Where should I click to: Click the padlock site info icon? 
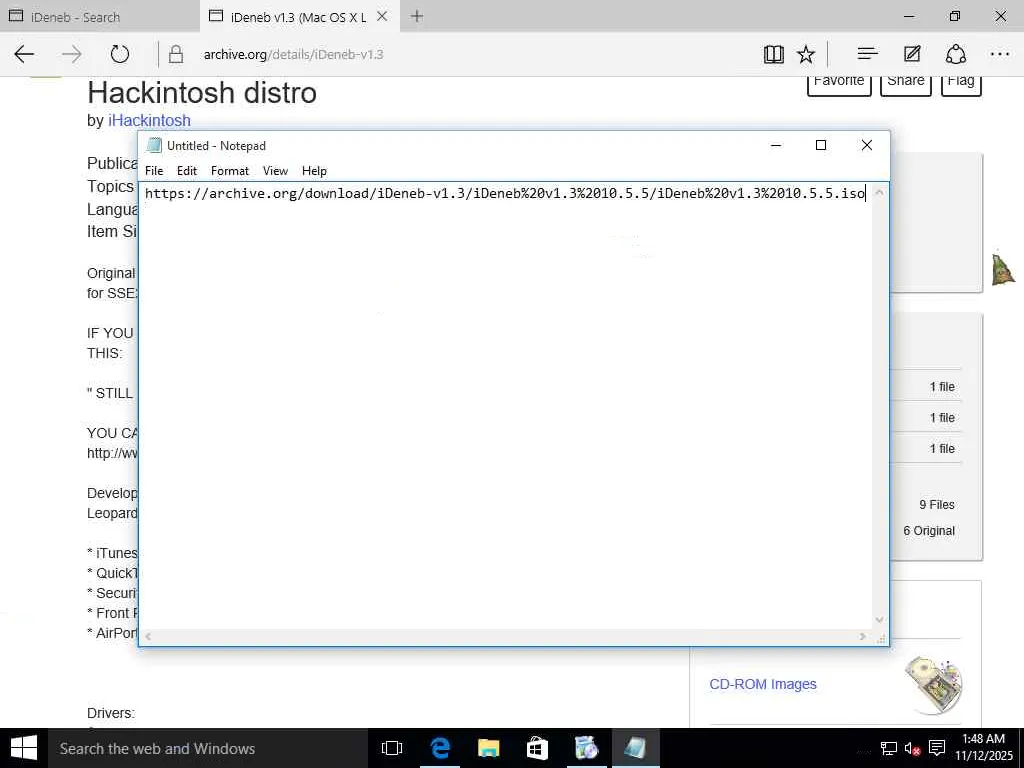pyautogui.click(x=176, y=54)
